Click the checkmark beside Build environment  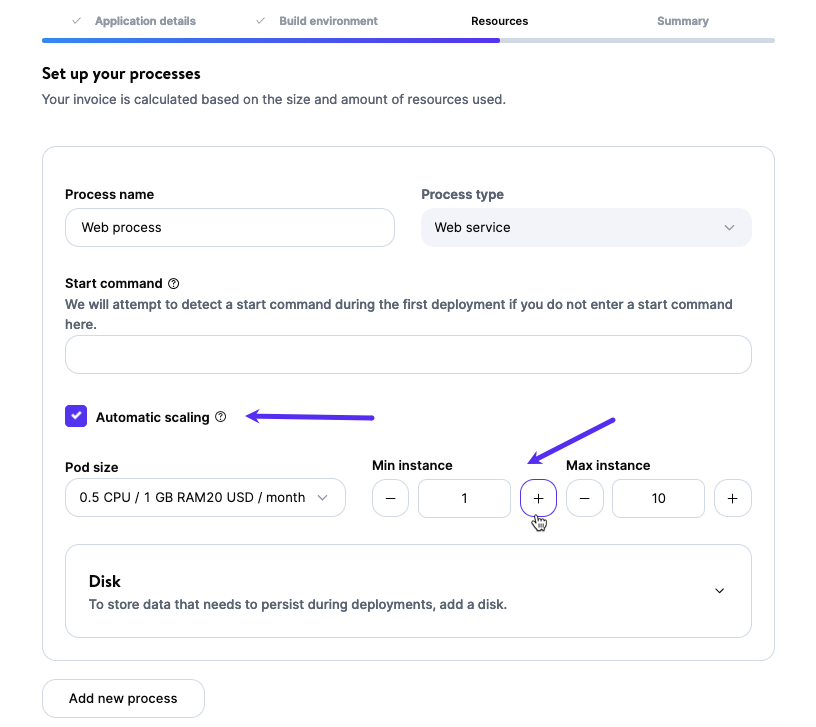click(260, 20)
